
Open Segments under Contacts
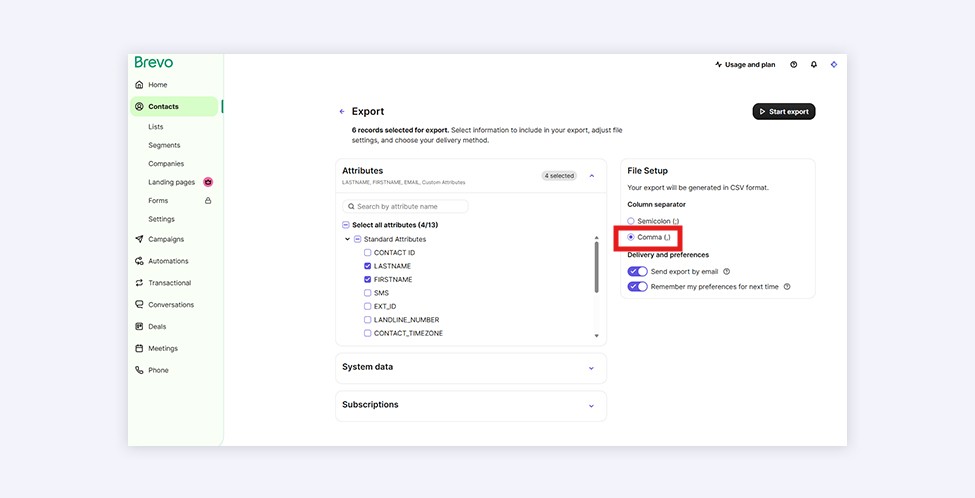pos(164,145)
